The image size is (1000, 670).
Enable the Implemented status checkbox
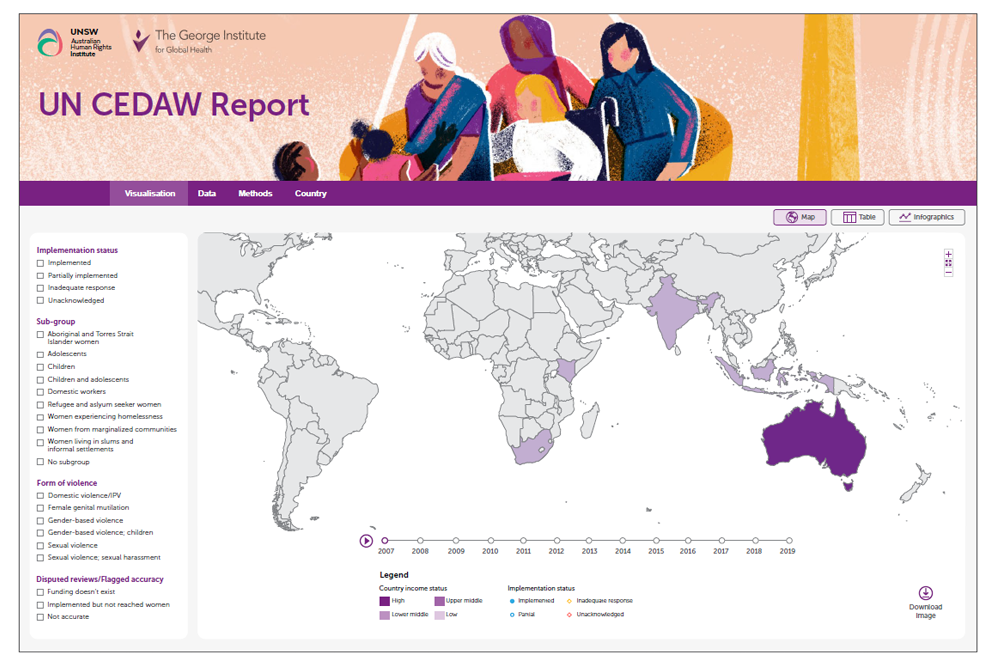click(x=40, y=263)
